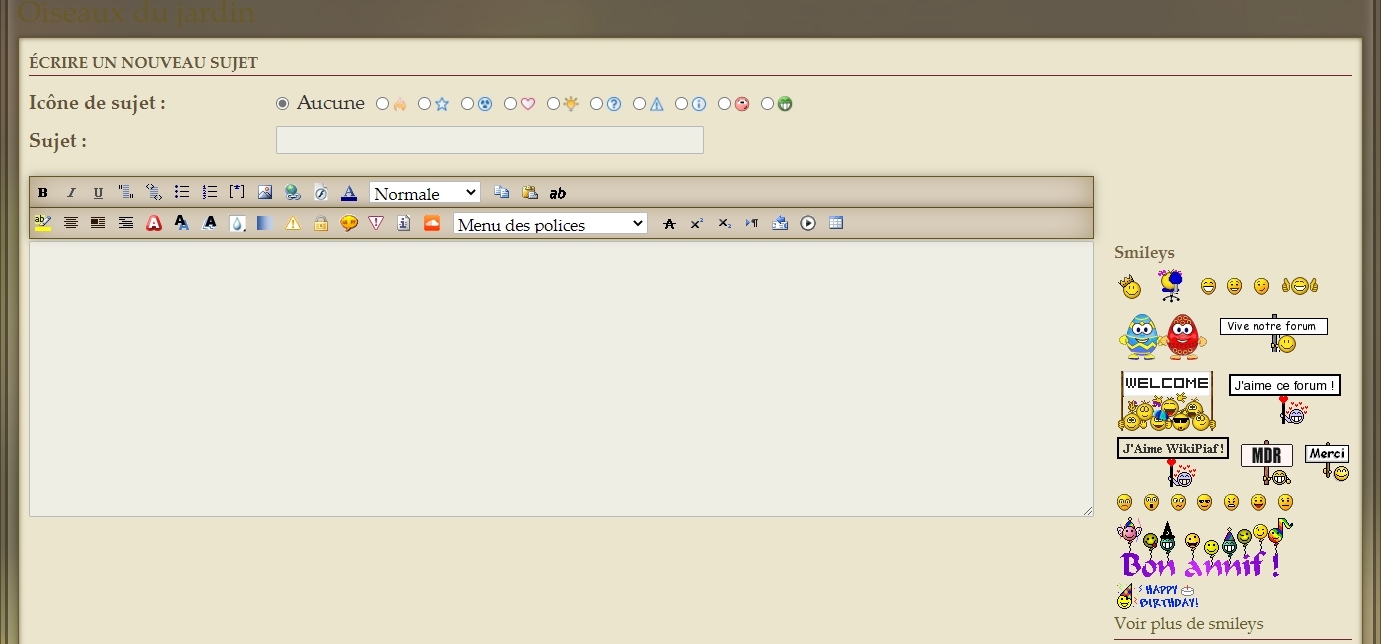
Task: Select the light bulb topic icon radio
Action: (x=554, y=103)
